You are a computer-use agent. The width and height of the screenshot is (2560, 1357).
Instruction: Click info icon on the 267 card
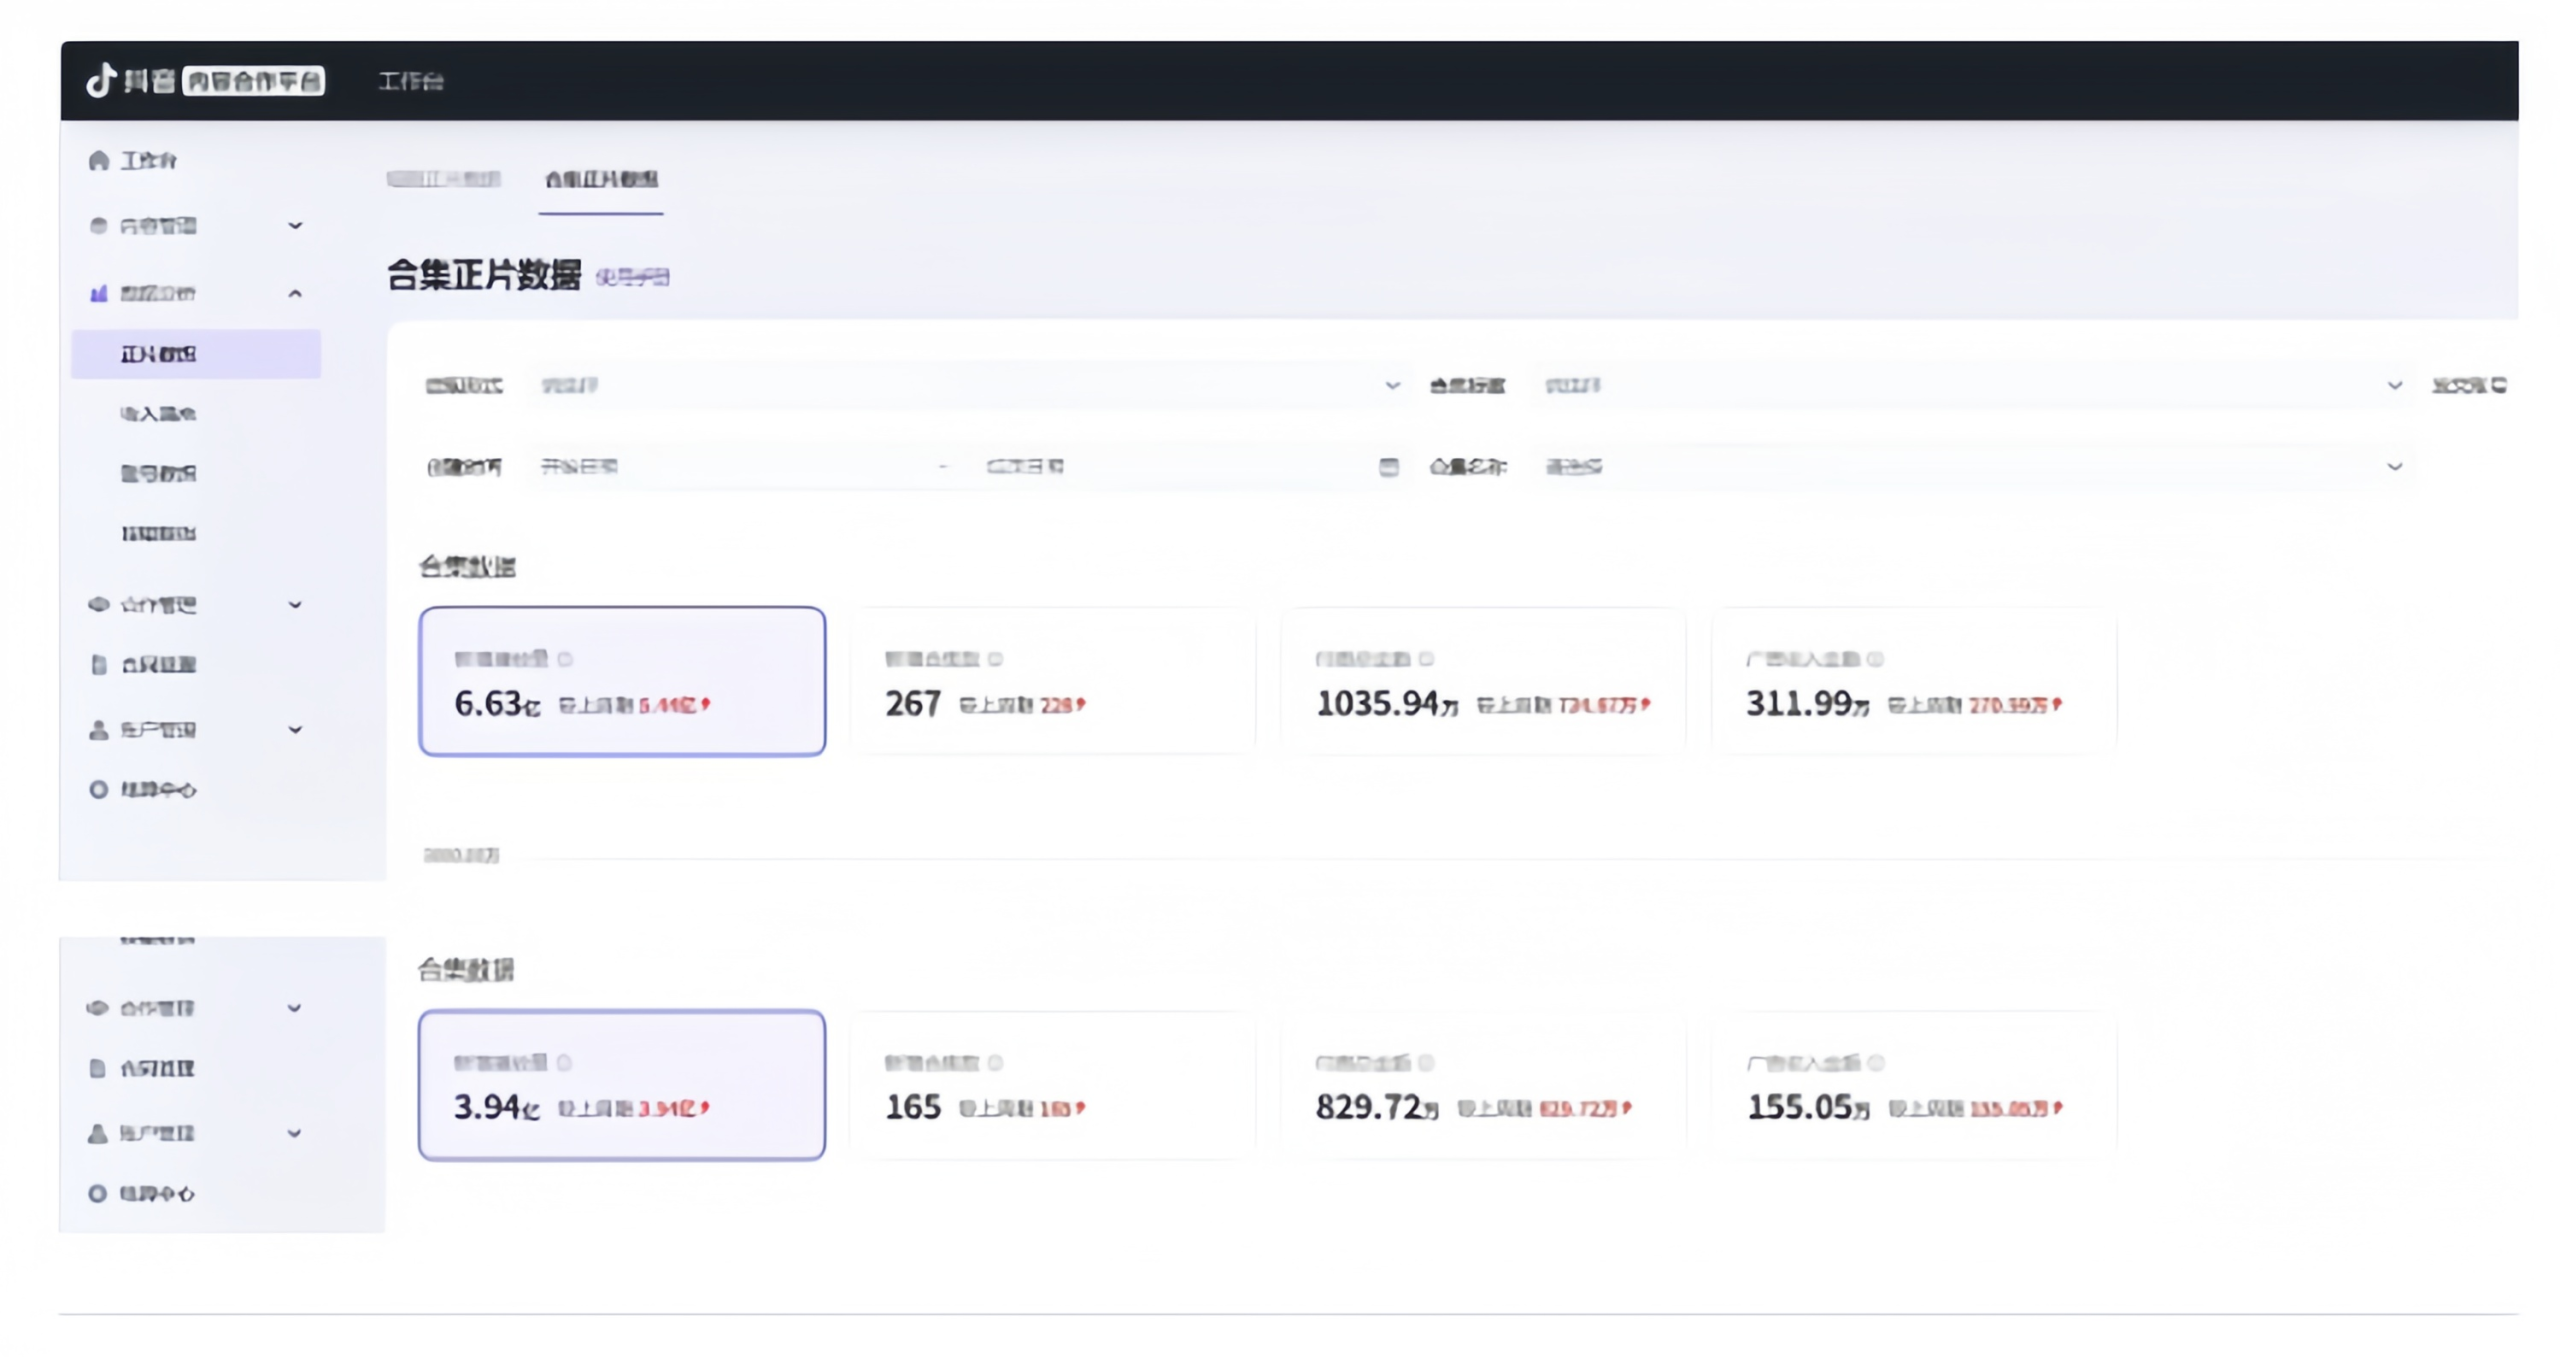tap(995, 659)
